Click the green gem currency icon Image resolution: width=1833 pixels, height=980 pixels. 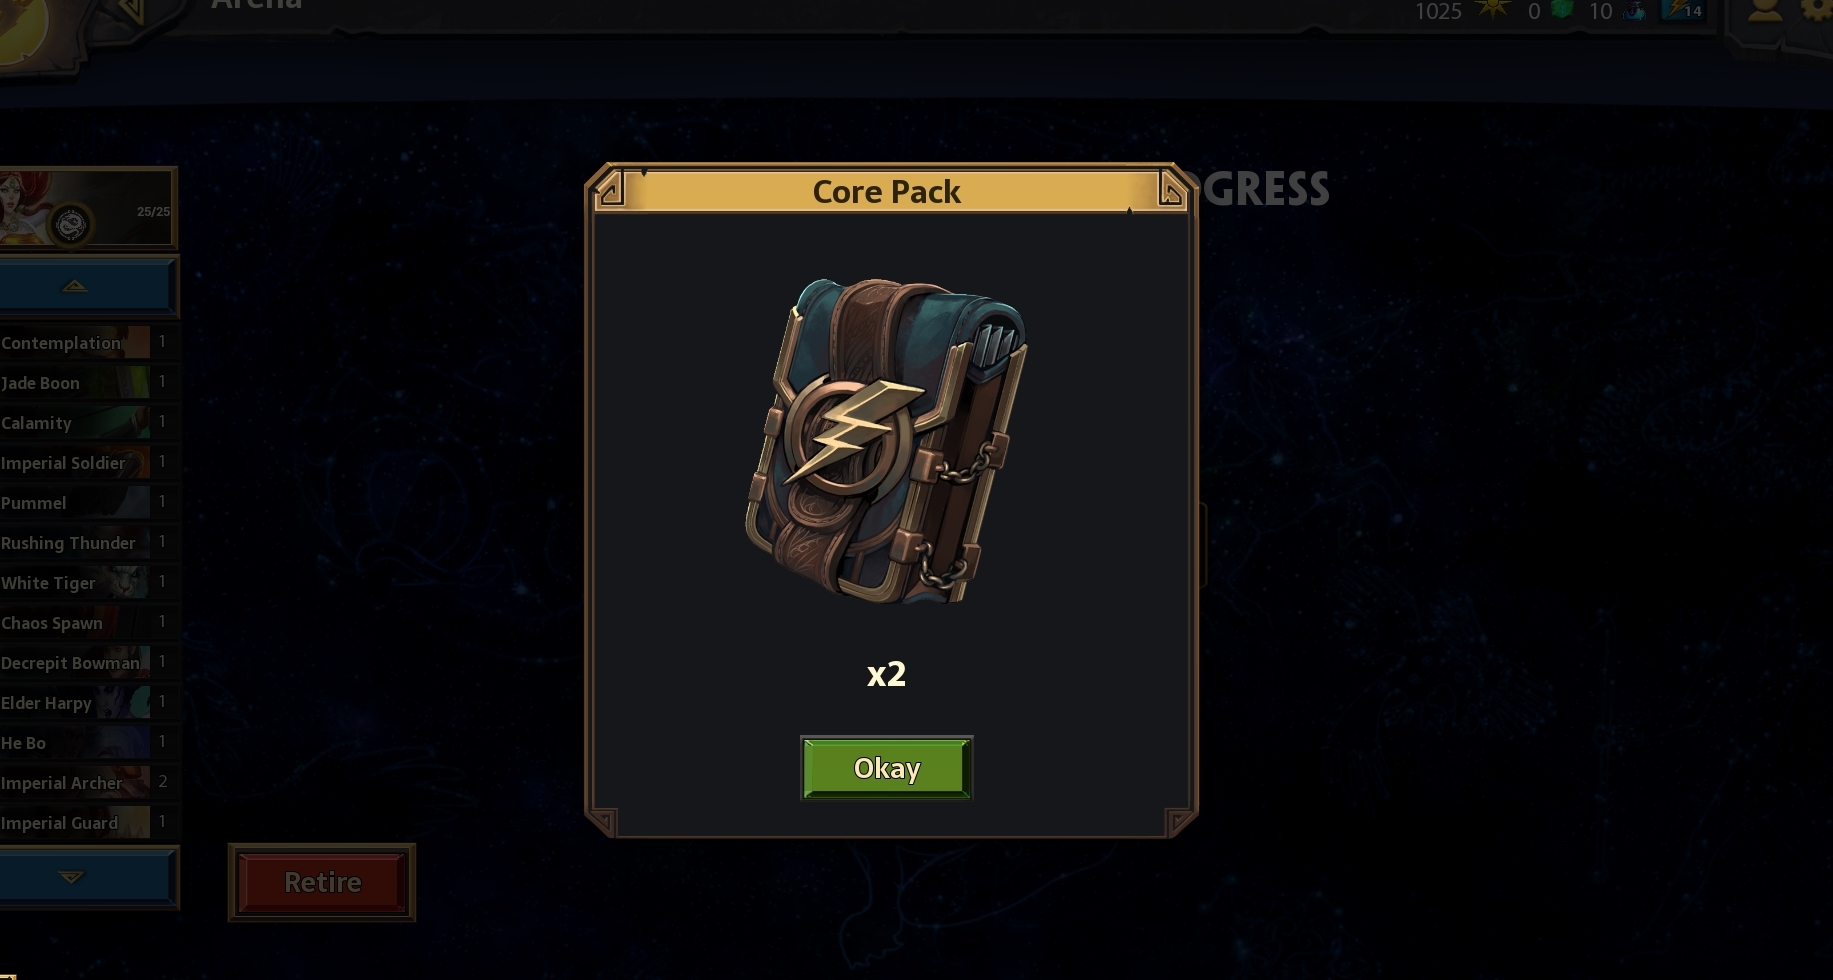tap(1561, 10)
